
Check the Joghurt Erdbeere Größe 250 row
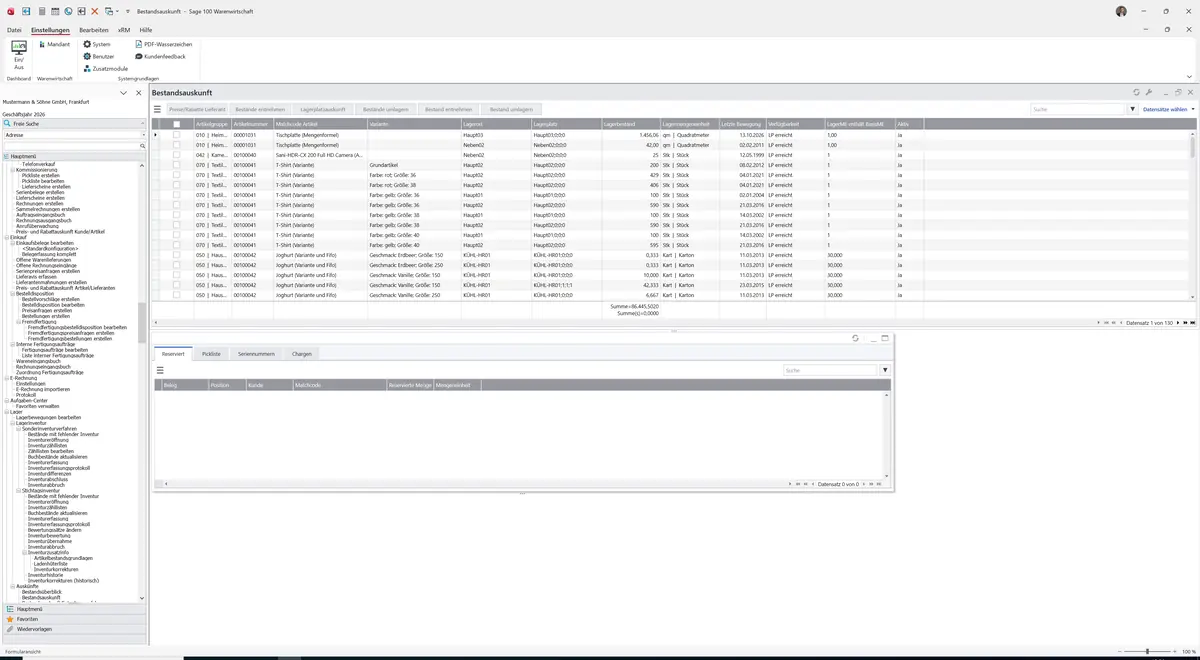coord(177,265)
